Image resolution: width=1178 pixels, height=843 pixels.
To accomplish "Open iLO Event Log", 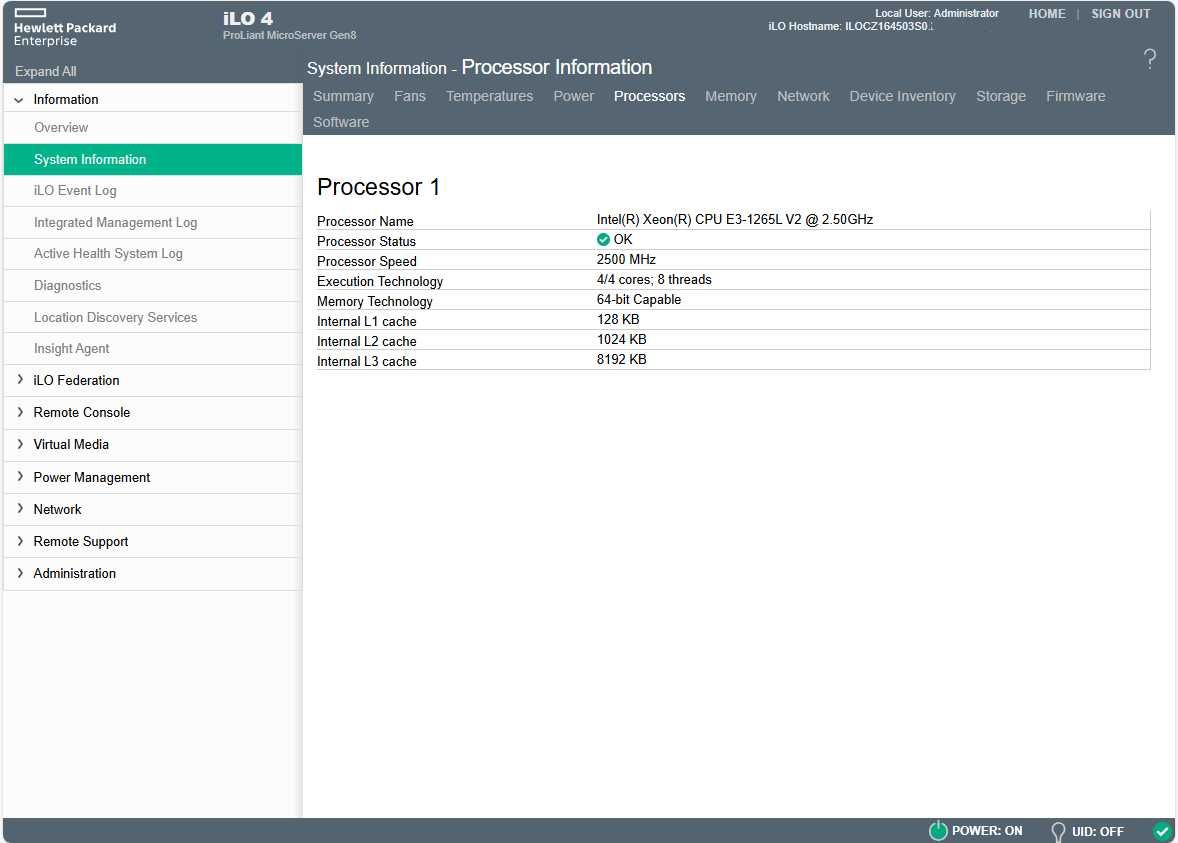I will 153,191.
